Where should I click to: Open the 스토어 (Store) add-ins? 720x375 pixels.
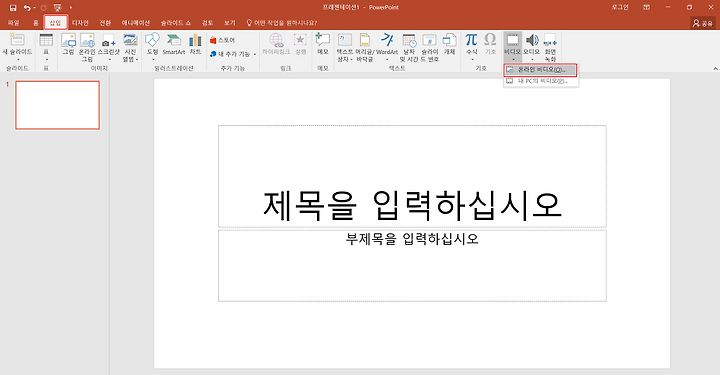click(223, 40)
